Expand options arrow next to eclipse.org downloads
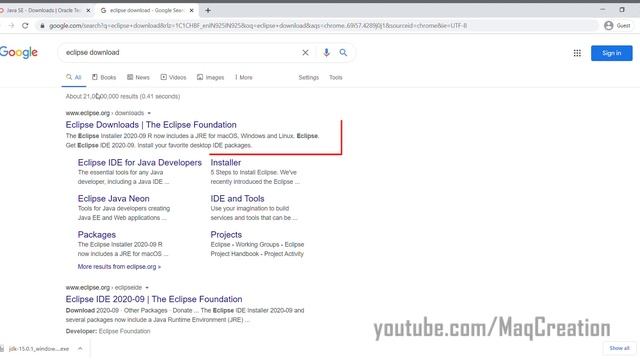 coord(149,113)
